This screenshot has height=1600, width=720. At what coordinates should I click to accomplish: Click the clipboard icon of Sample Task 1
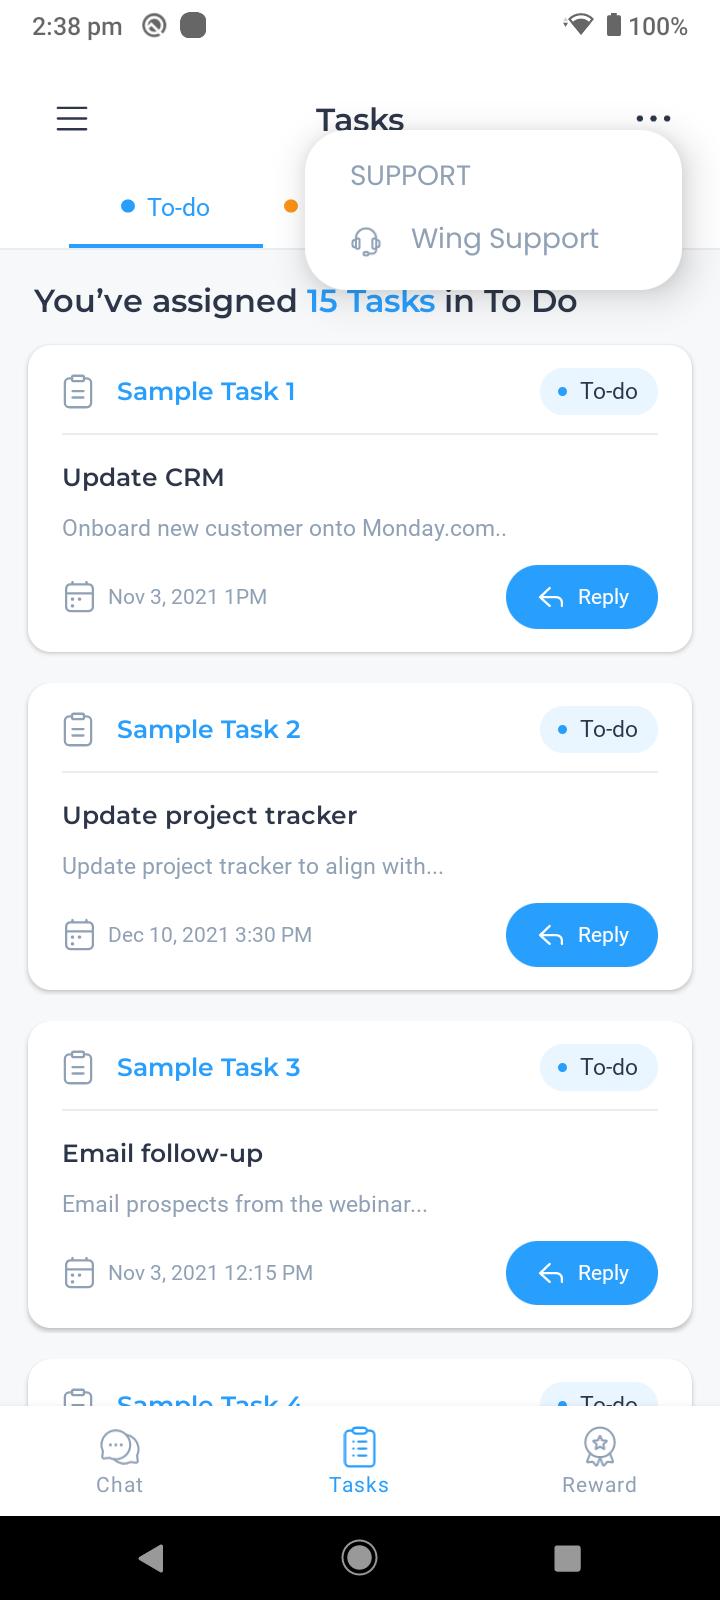78,391
